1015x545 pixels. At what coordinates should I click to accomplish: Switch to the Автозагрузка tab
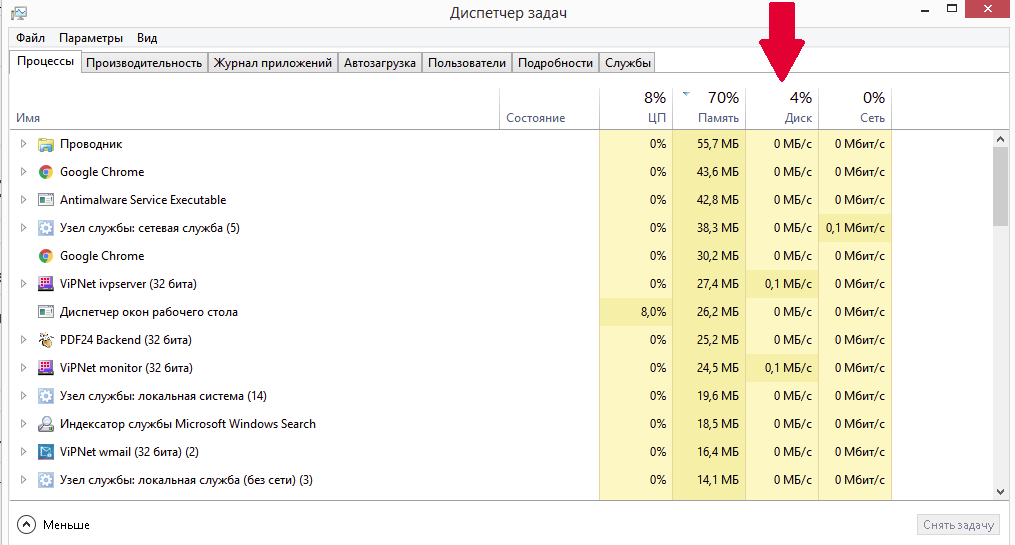pyautogui.click(x=380, y=63)
